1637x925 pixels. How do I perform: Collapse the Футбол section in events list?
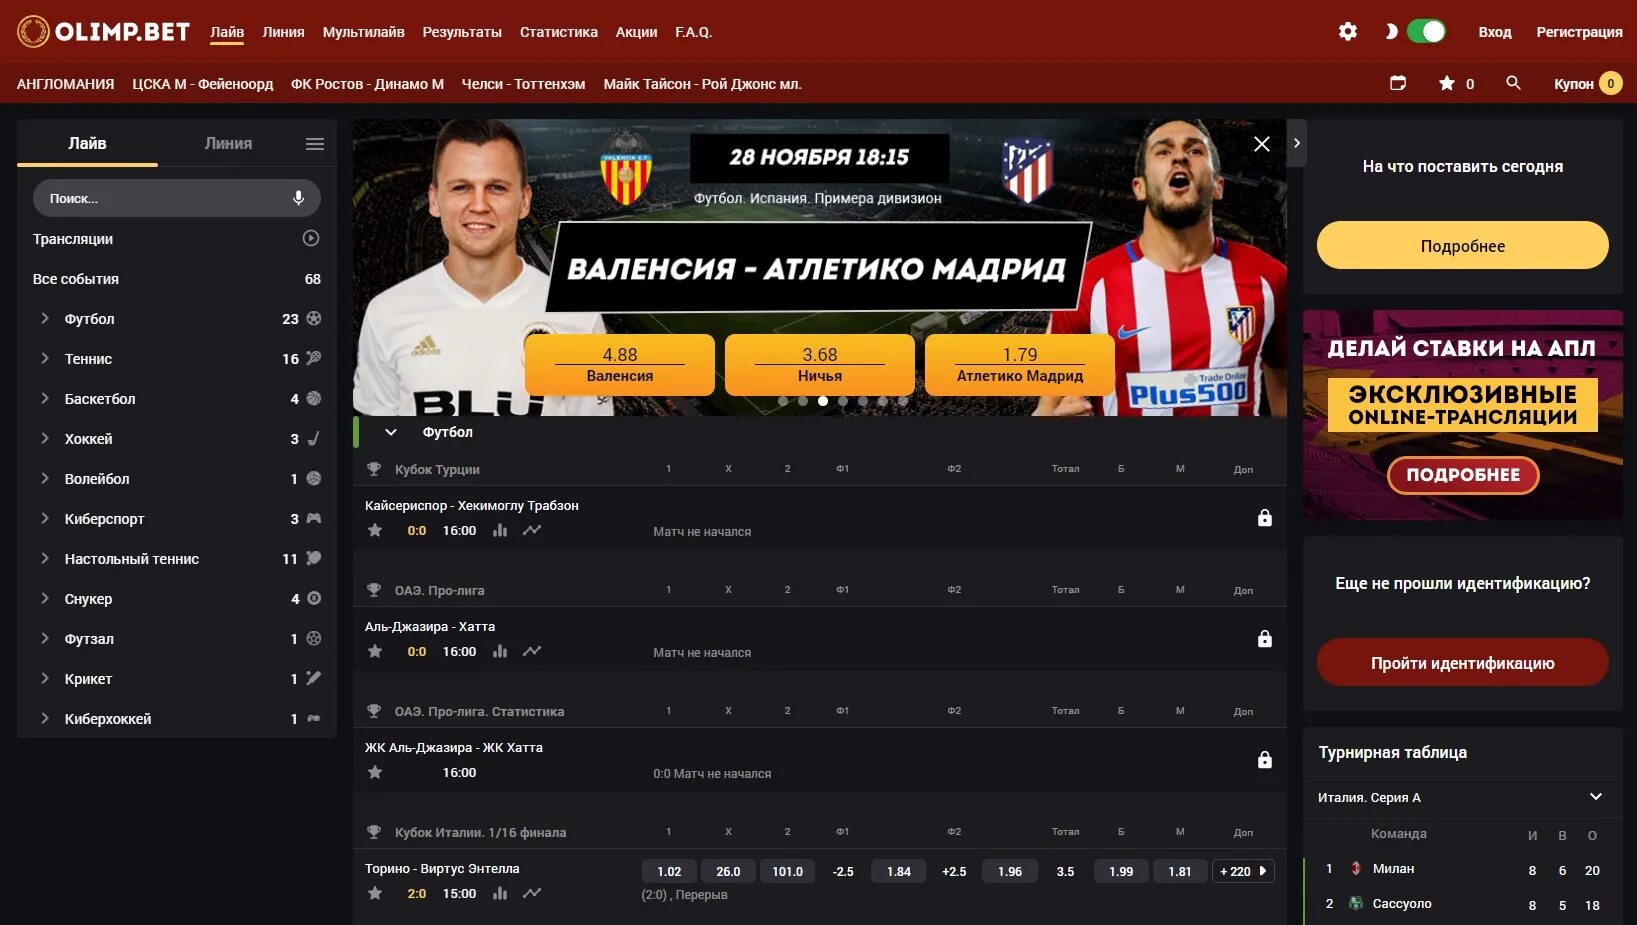(391, 432)
